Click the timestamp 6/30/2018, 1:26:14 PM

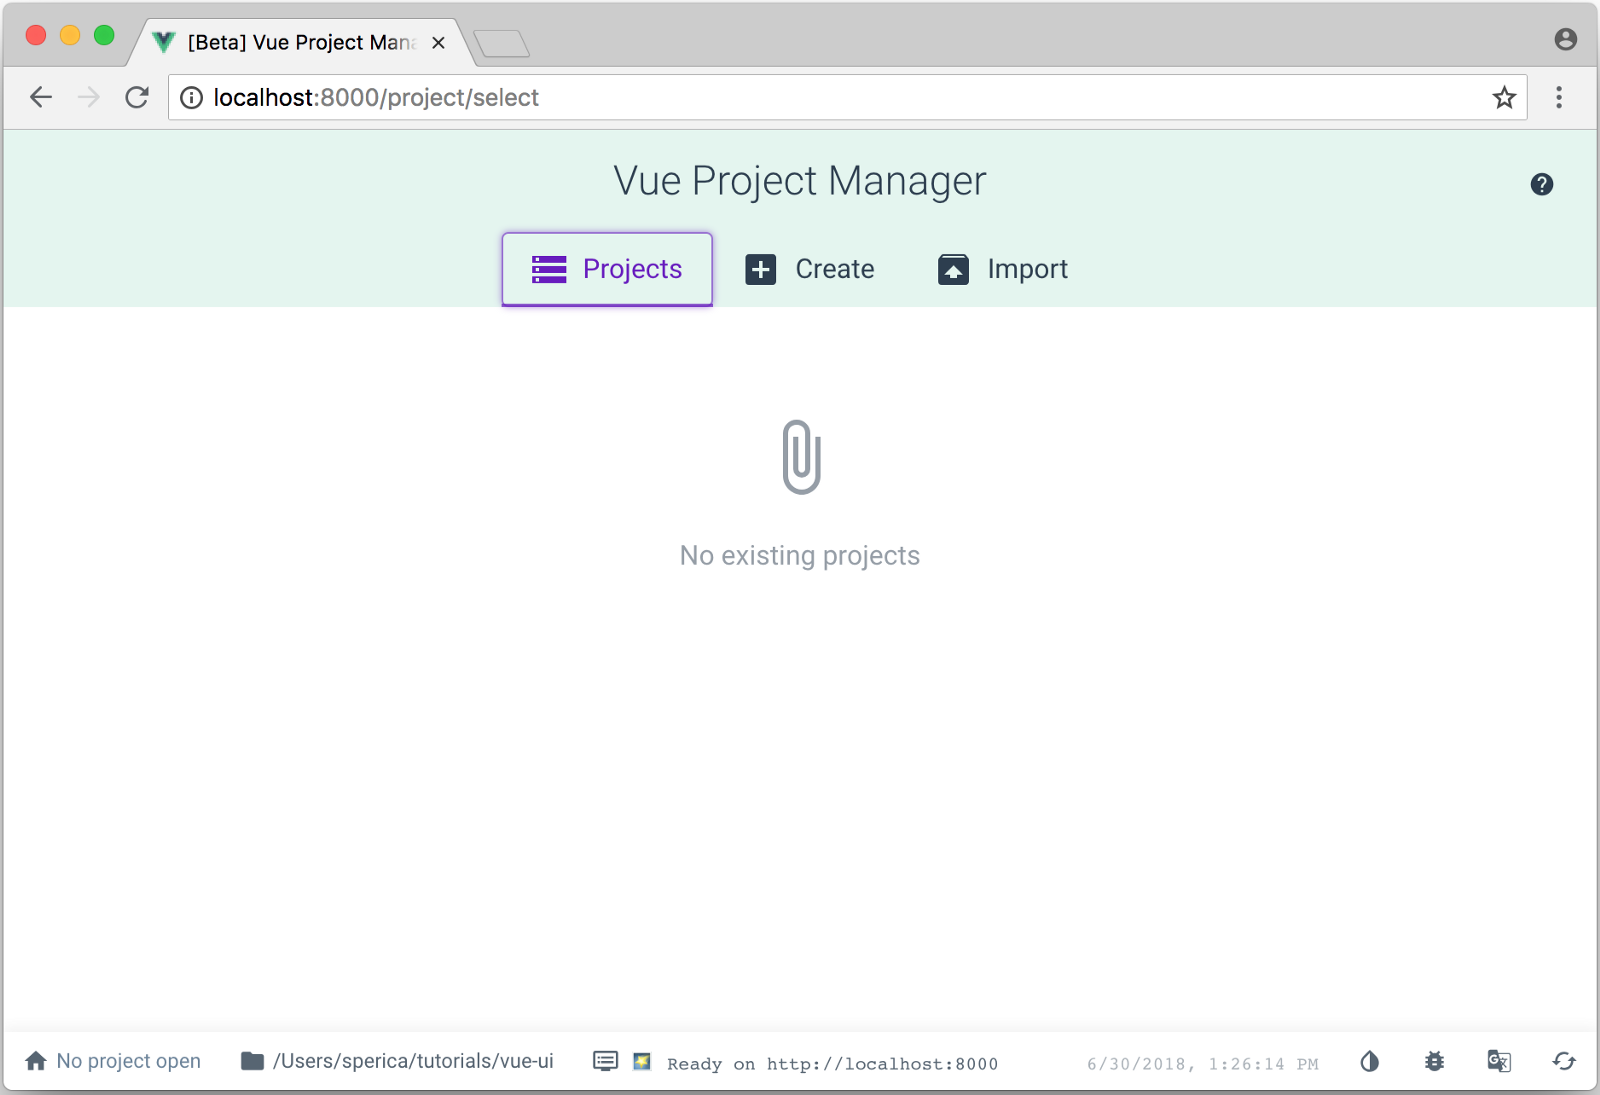[1203, 1064]
